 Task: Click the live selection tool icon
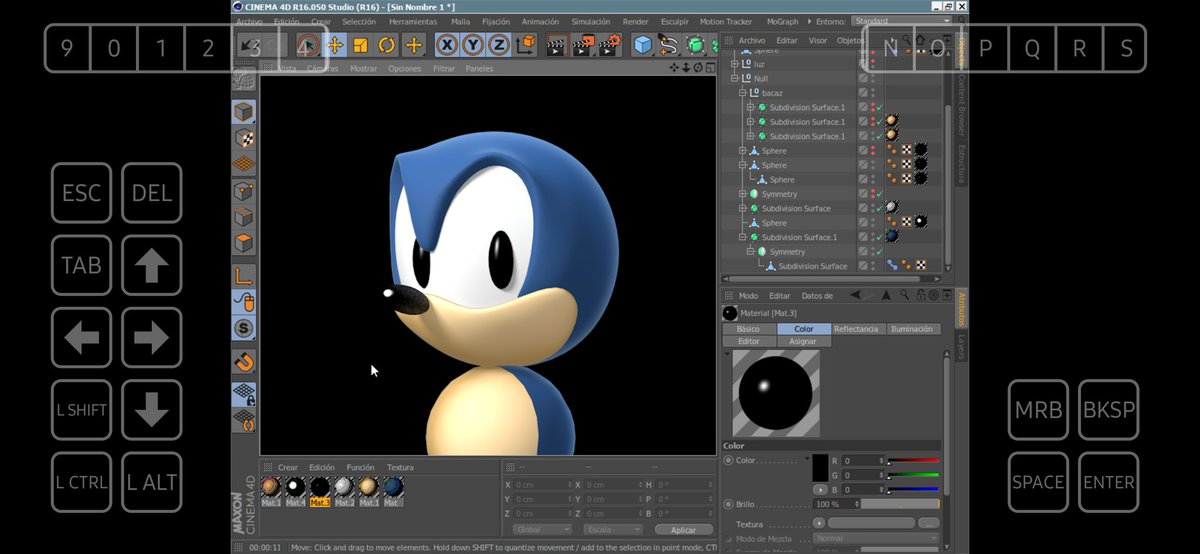[x=309, y=44]
